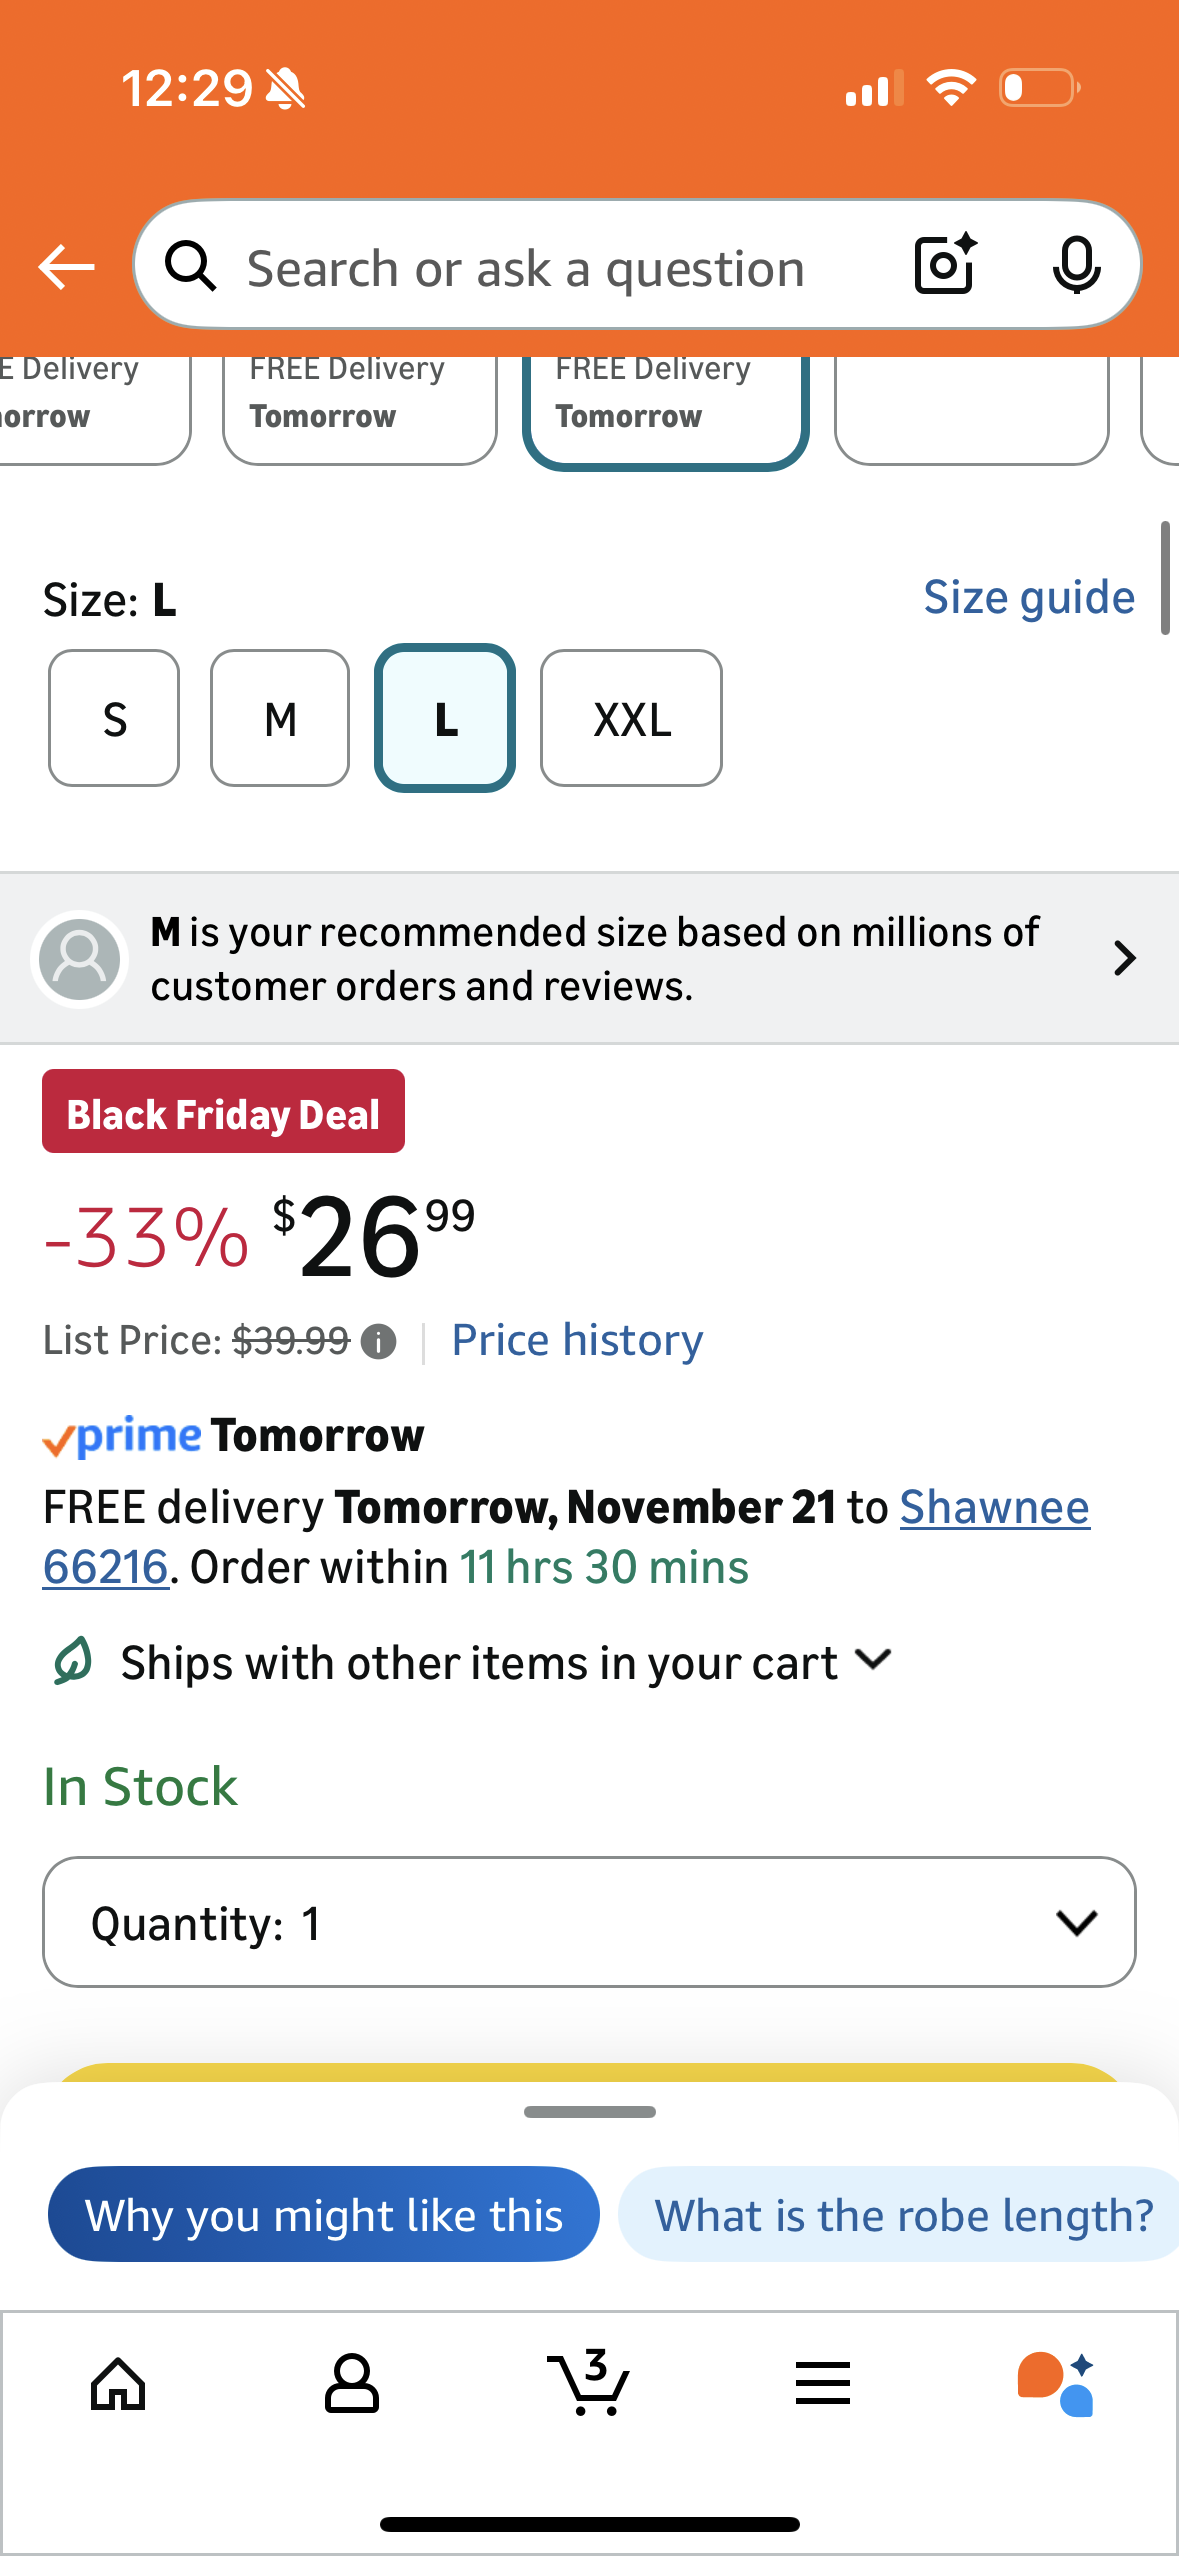Select size S
Screen dimensions: 1179x2556
114,719
